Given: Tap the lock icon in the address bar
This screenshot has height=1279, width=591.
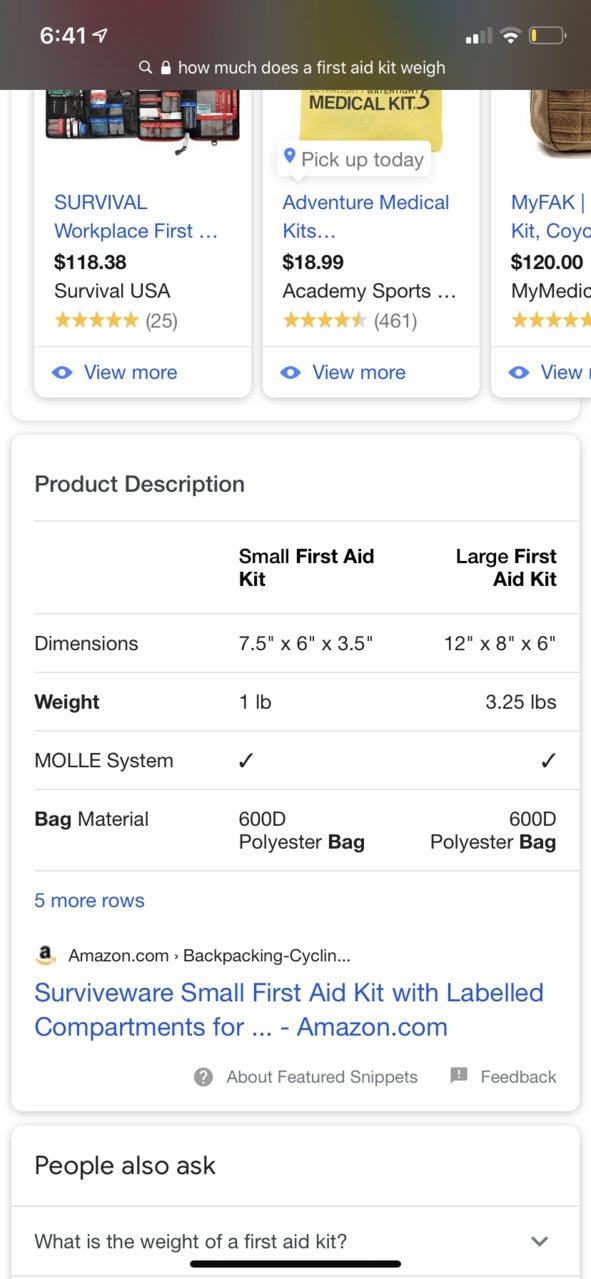Looking at the screenshot, I should [166, 68].
